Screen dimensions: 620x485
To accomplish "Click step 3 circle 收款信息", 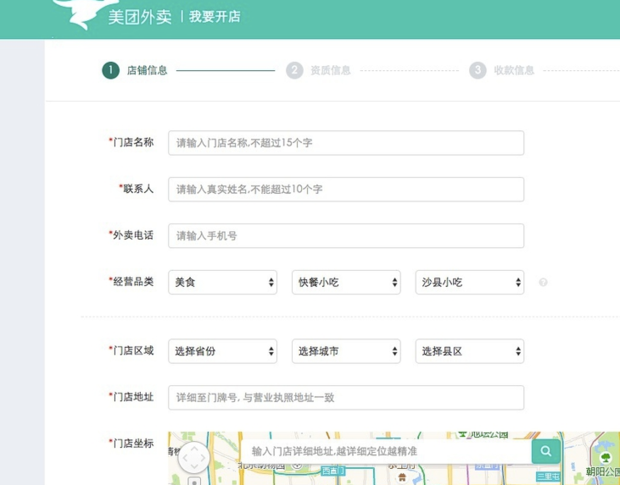I will [x=478, y=70].
